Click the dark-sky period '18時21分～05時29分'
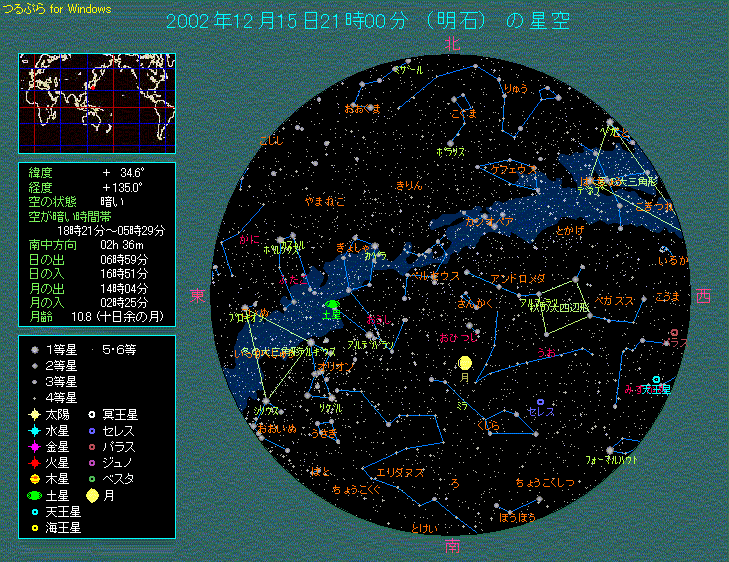 pos(111,231)
